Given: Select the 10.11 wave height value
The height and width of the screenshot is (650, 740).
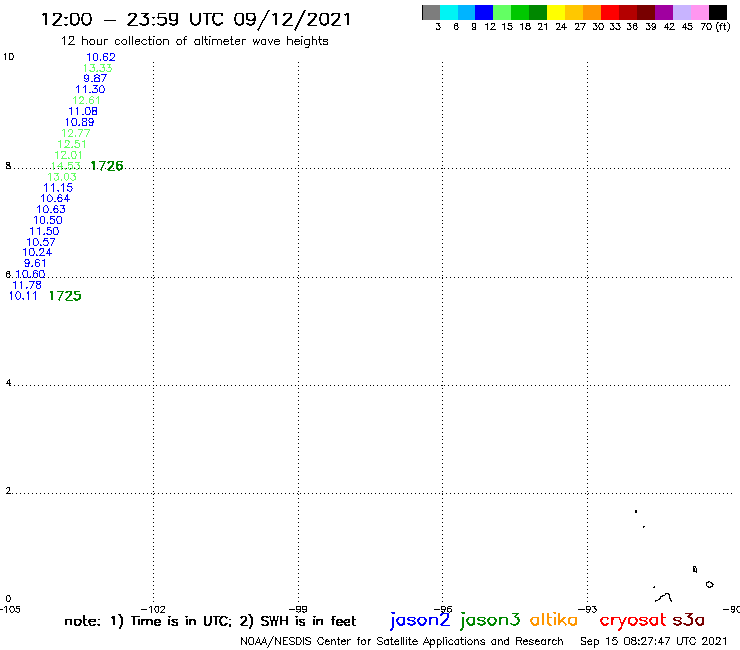Looking at the screenshot, I should pyautogui.click(x=23, y=296).
